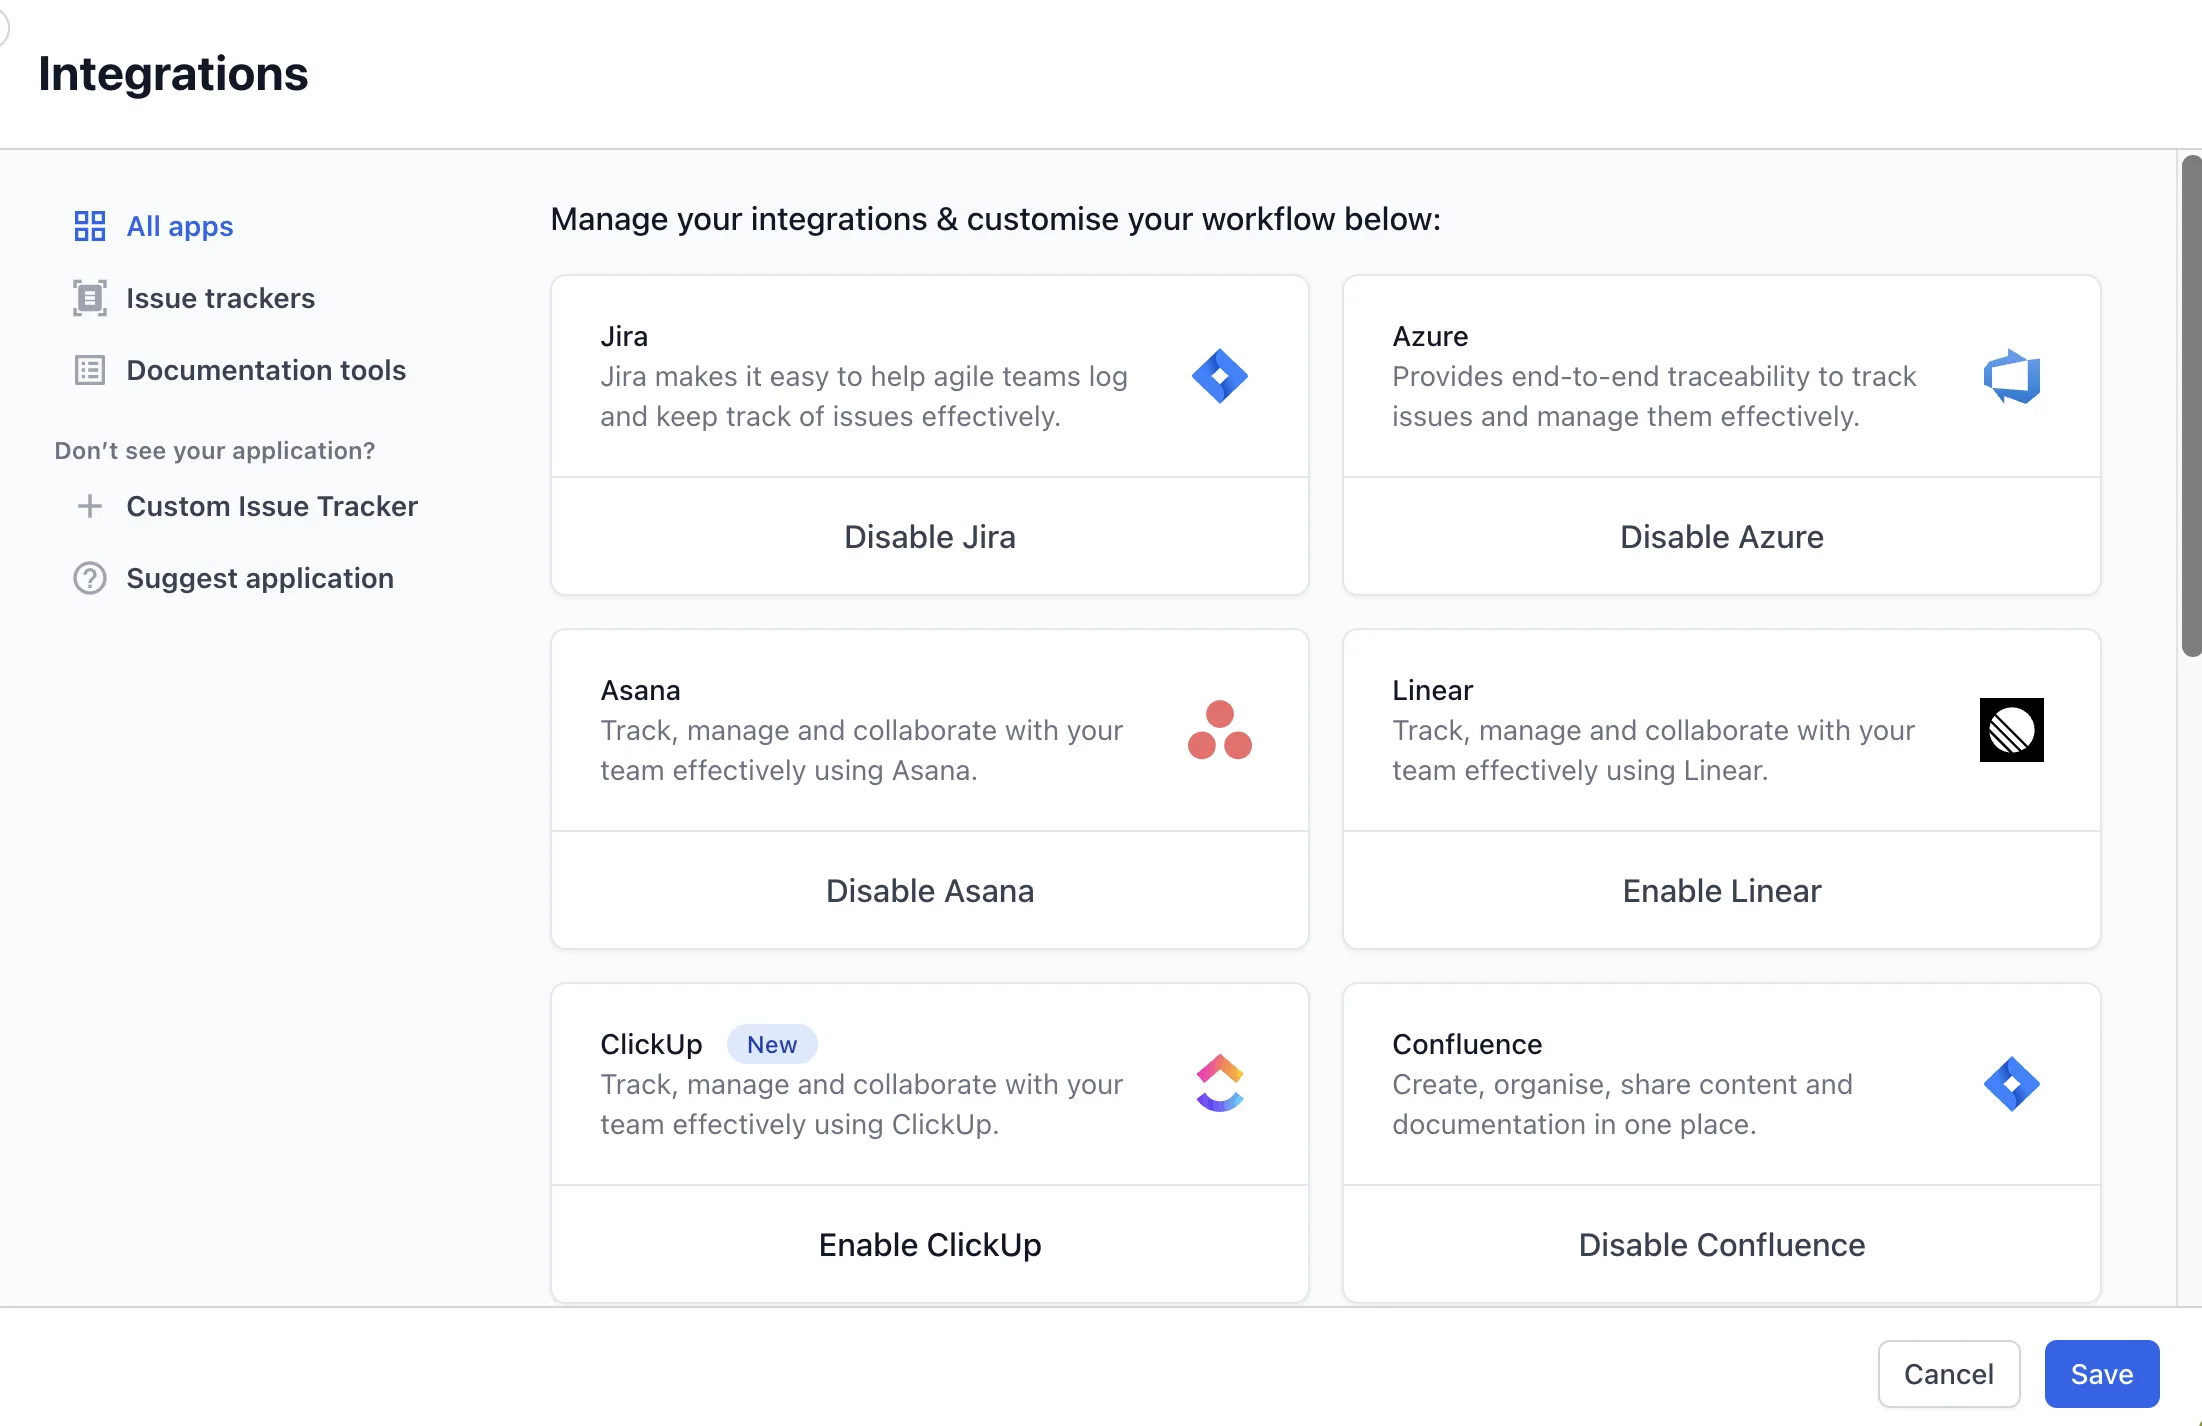Click the ClickUp colorful logo icon
This screenshot has height=1426, width=2202.
1220,1084
